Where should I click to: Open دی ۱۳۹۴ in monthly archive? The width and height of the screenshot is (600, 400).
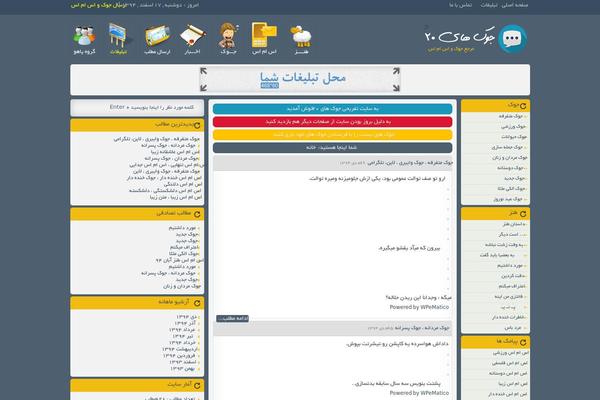coord(186,317)
